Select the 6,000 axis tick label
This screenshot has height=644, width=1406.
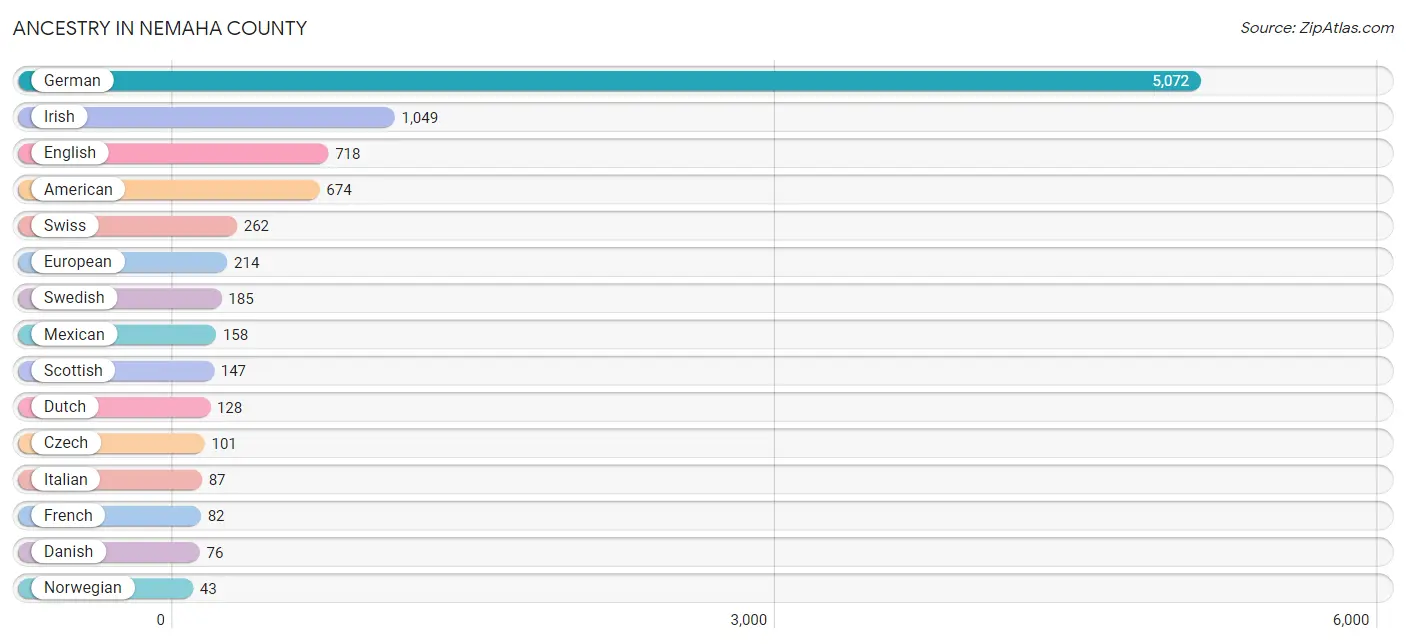click(x=1351, y=620)
